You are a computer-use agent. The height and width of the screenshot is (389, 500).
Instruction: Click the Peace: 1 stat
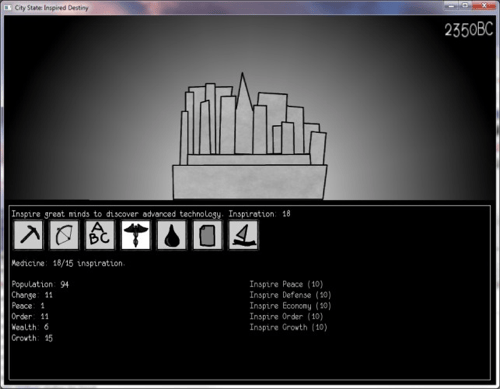[x=28, y=306]
